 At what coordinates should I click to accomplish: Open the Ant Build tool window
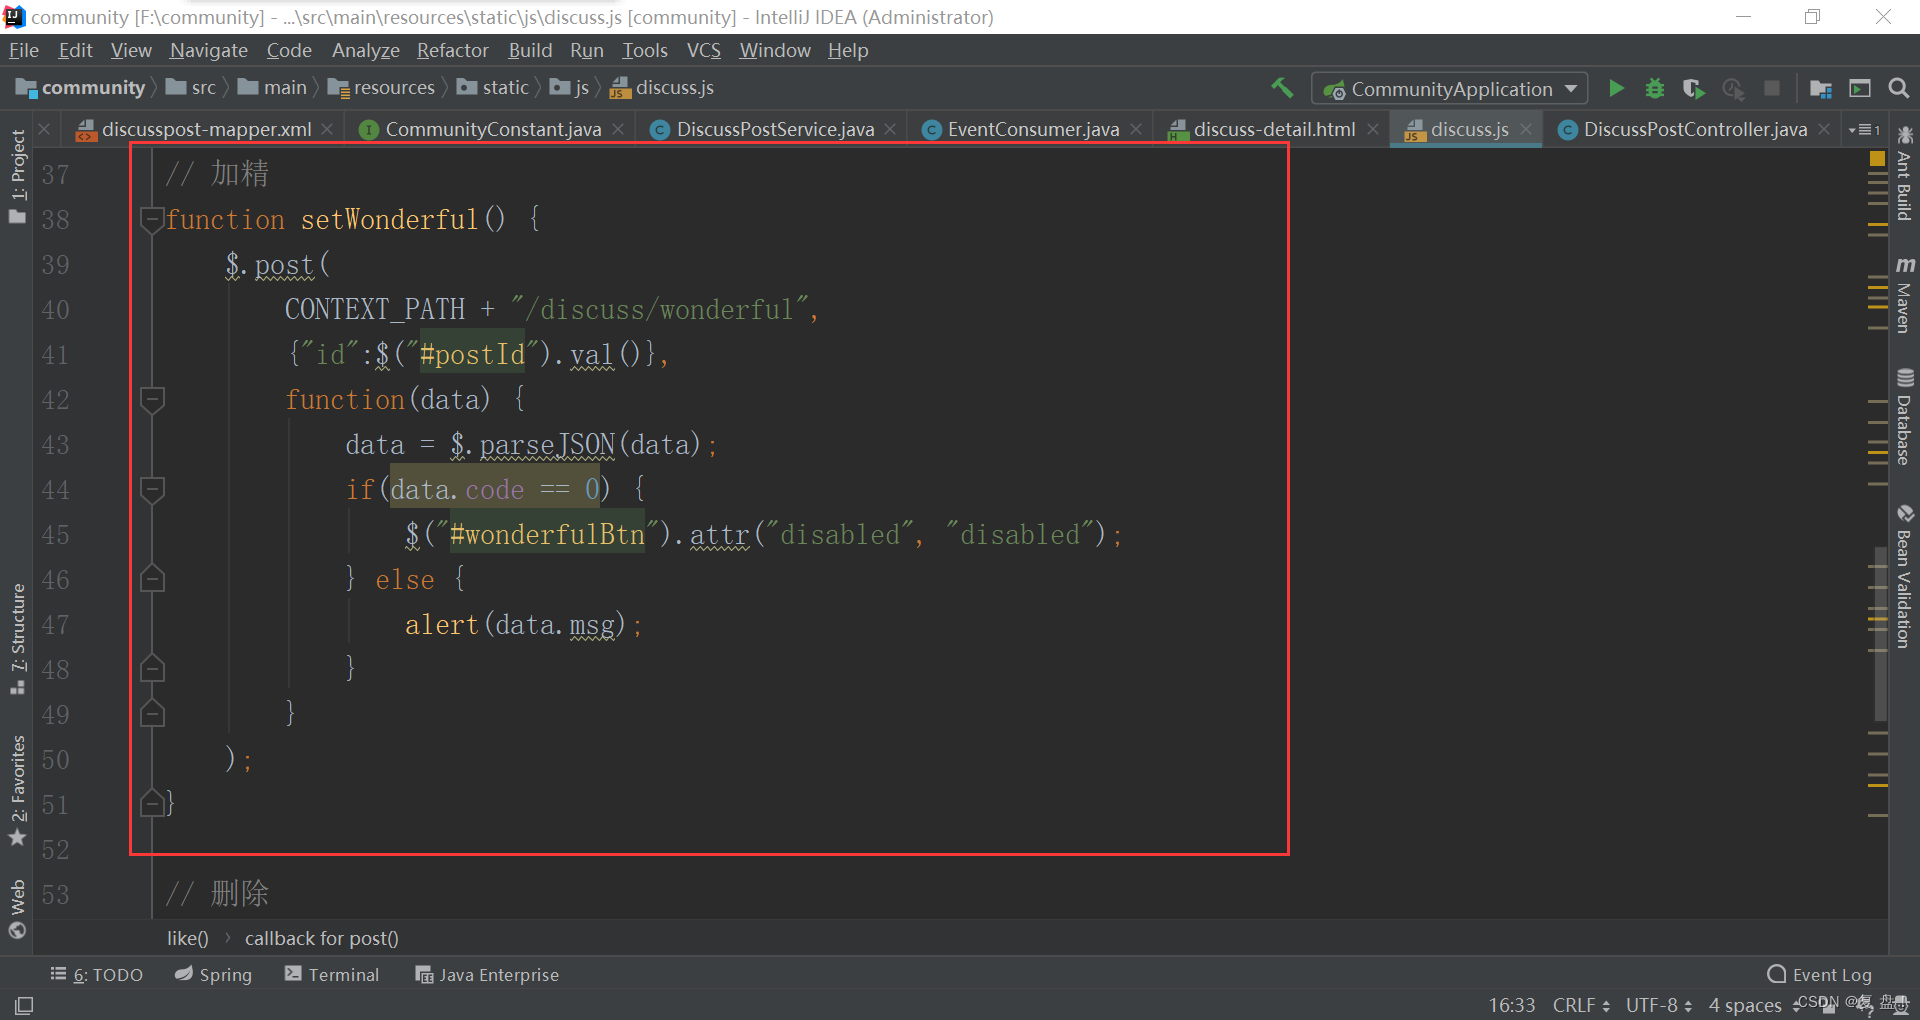tap(1904, 175)
